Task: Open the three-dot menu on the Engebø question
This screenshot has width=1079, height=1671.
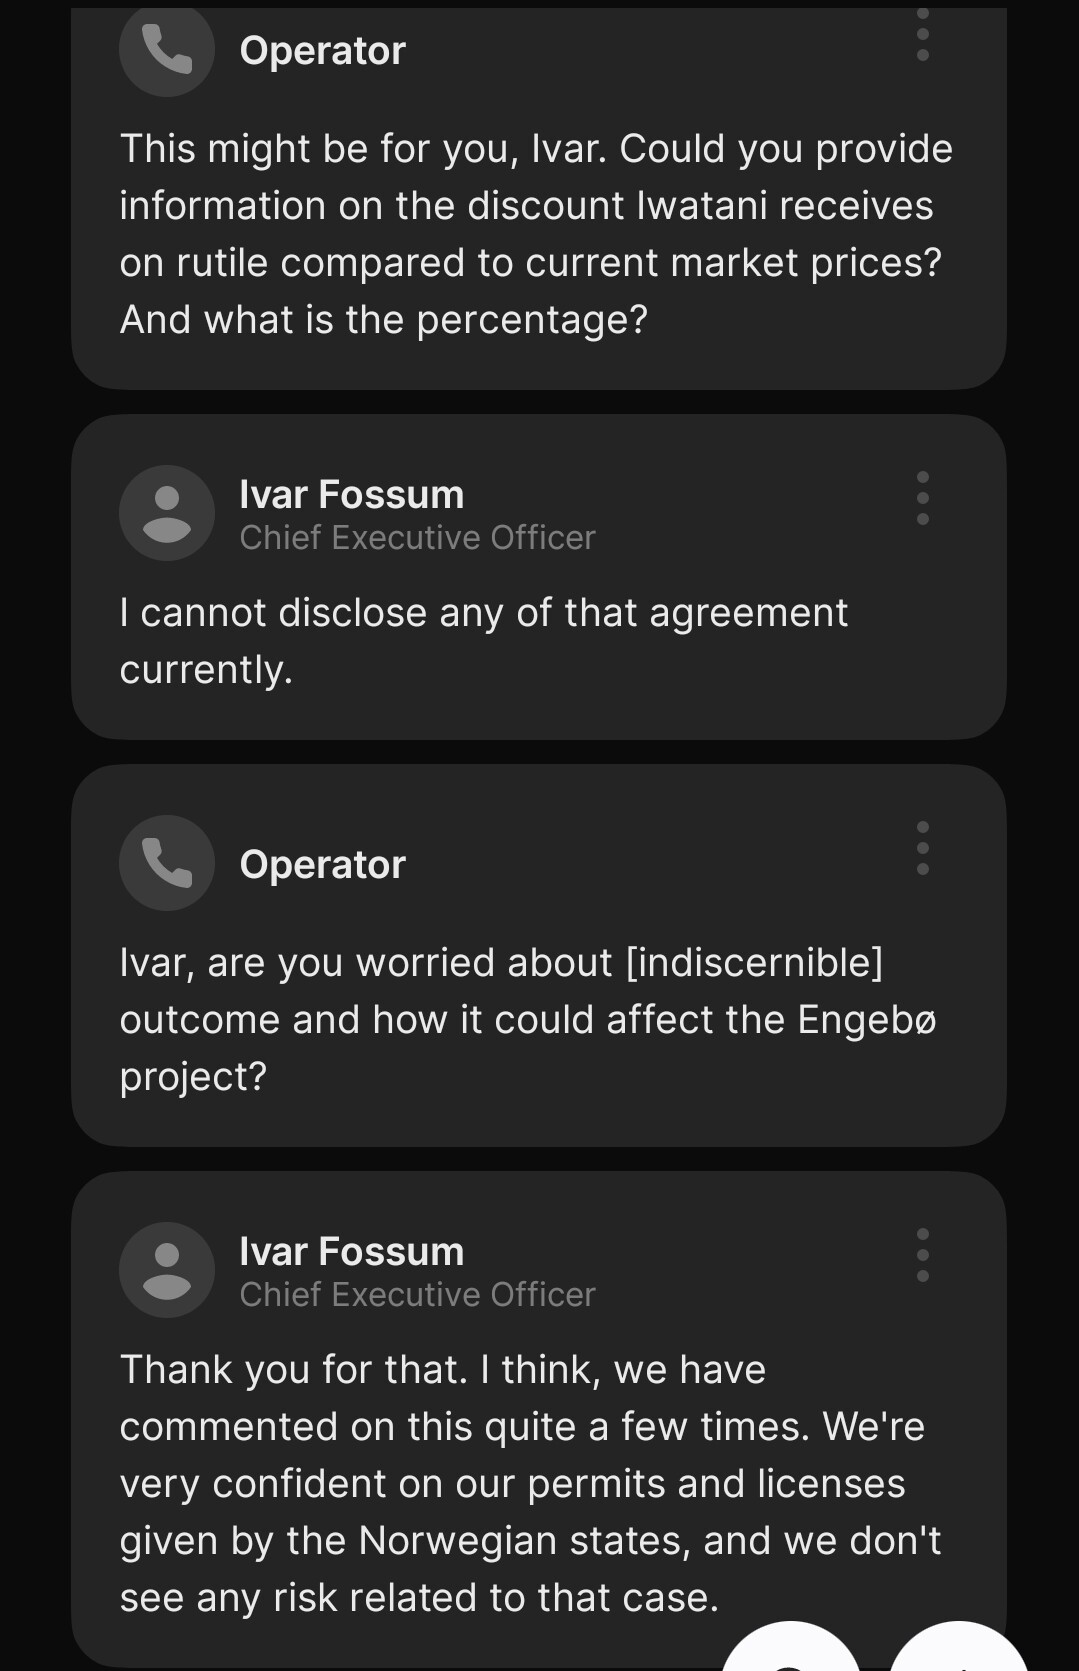Action: (922, 848)
